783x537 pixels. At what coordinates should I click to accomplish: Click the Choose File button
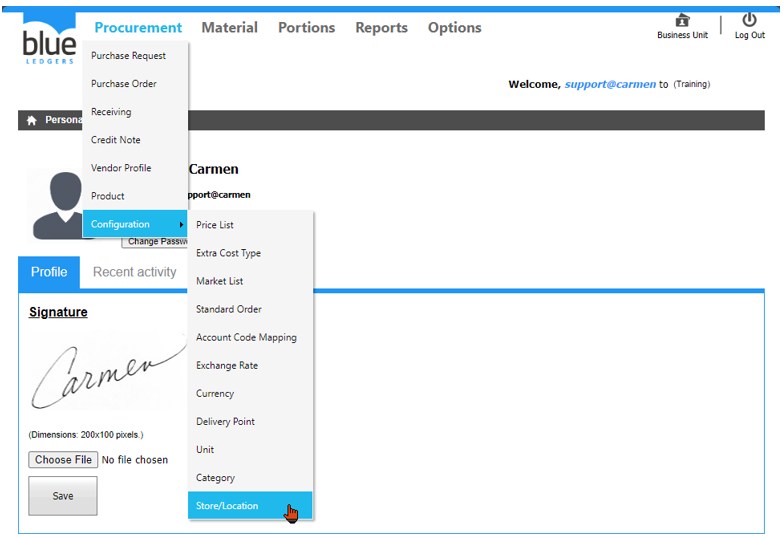63,460
